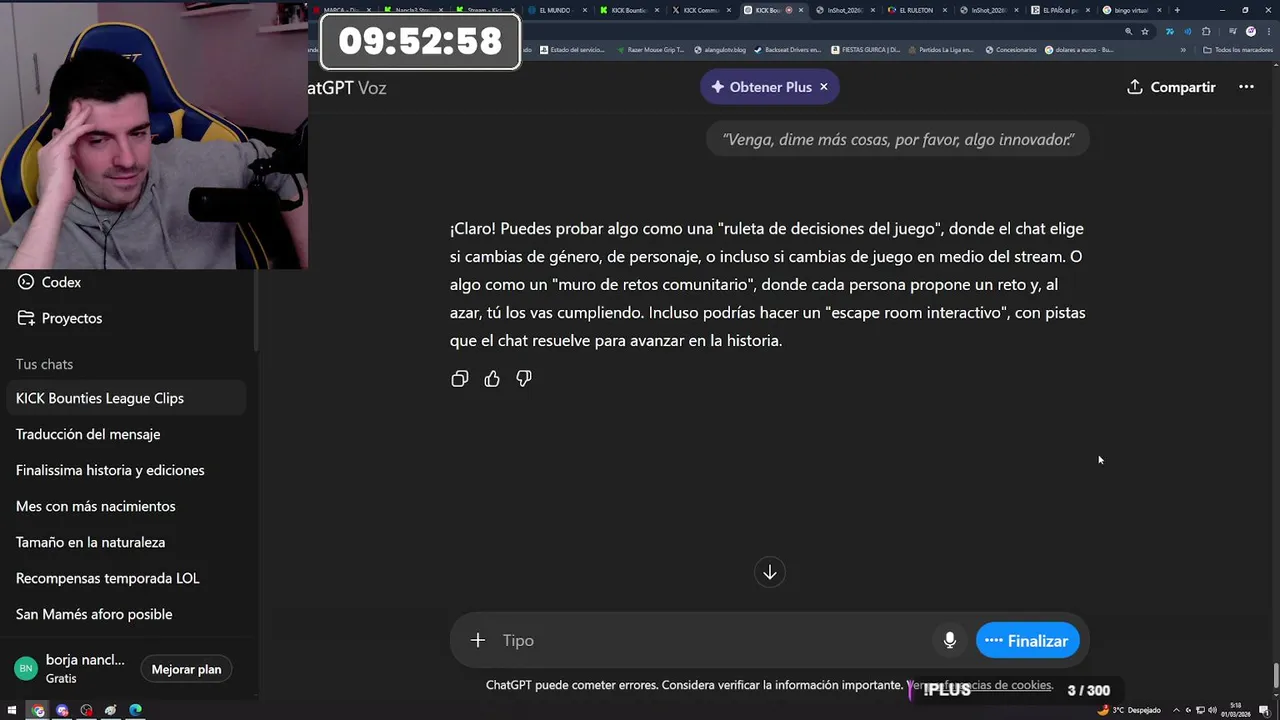Open the ChatGPT Voz model selector

click(x=347, y=87)
